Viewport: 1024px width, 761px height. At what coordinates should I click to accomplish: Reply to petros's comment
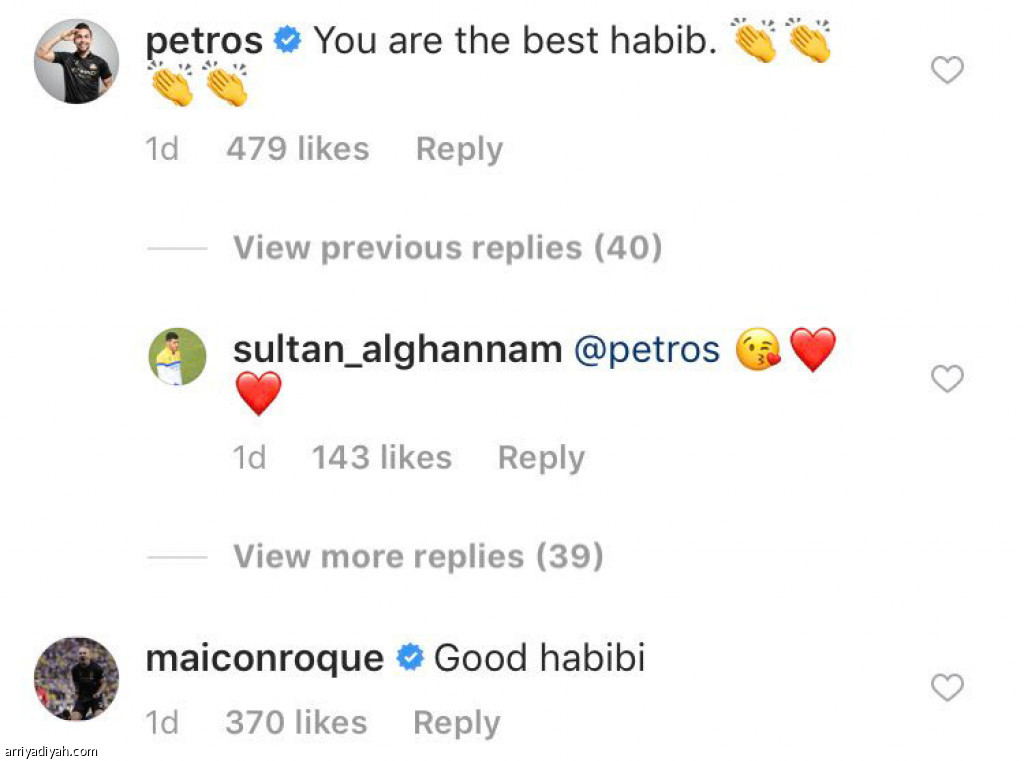click(459, 149)
